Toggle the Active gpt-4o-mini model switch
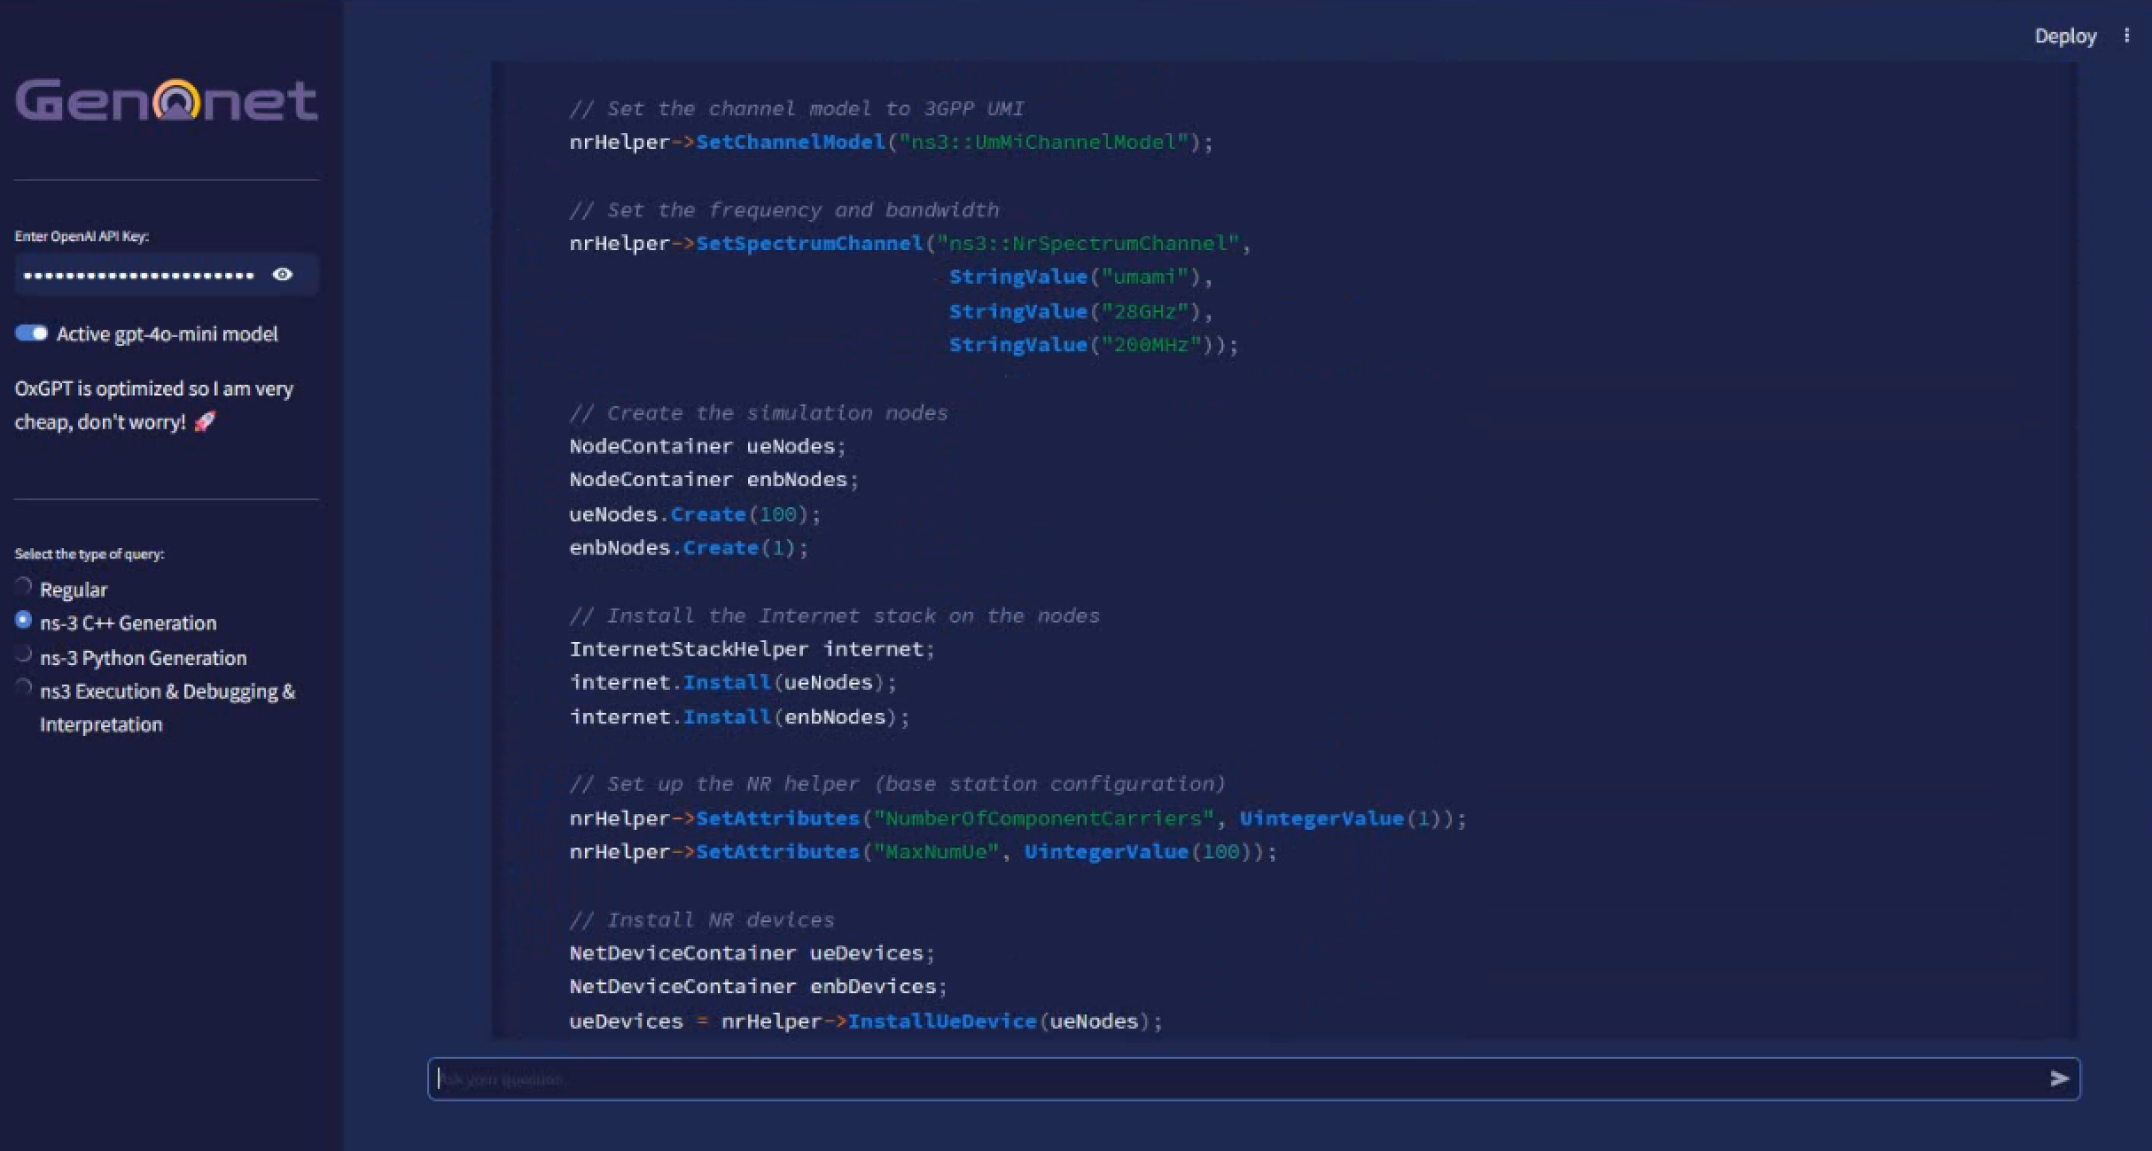 coord(31,333)
